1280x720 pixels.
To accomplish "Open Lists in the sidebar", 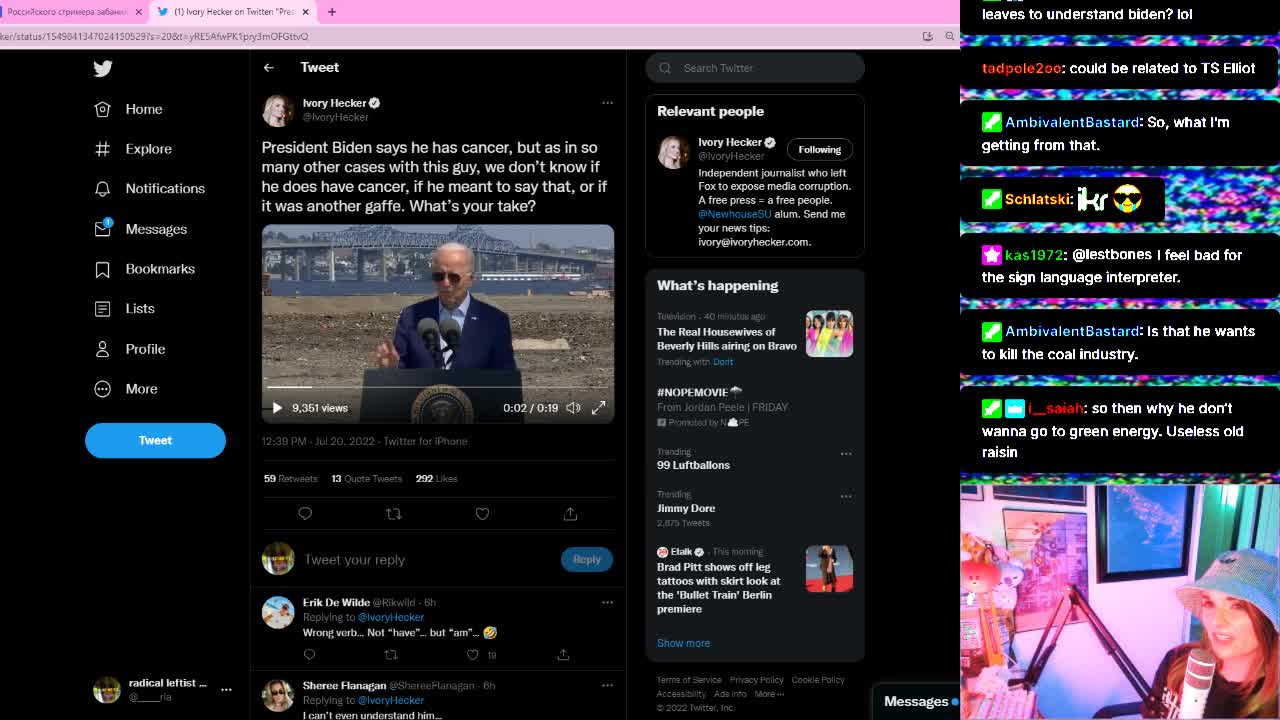I will pos(124,309).
